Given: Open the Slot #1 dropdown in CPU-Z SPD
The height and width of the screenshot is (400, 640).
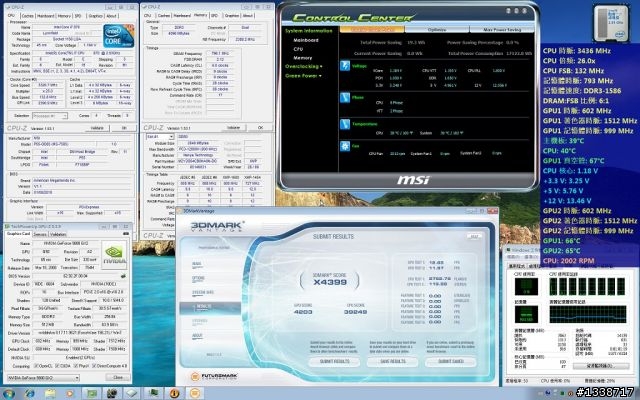Looking at the screenshot, I should point(160,137).
